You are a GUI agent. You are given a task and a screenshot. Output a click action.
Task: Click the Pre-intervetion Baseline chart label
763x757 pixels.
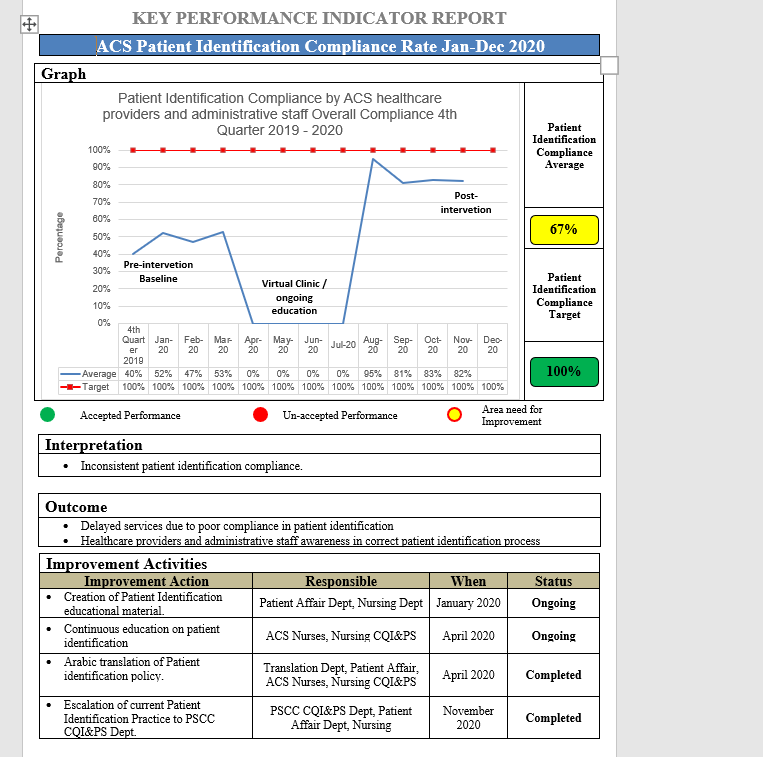pos(158,271)
